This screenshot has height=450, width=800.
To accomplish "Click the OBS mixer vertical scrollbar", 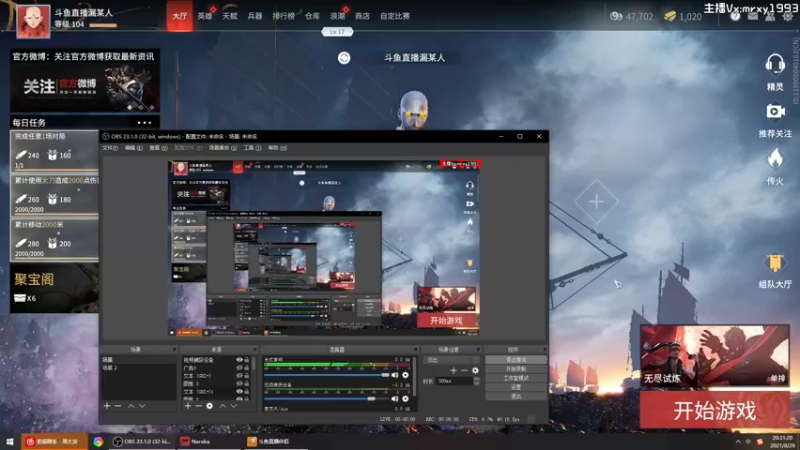I will point(414,378).
